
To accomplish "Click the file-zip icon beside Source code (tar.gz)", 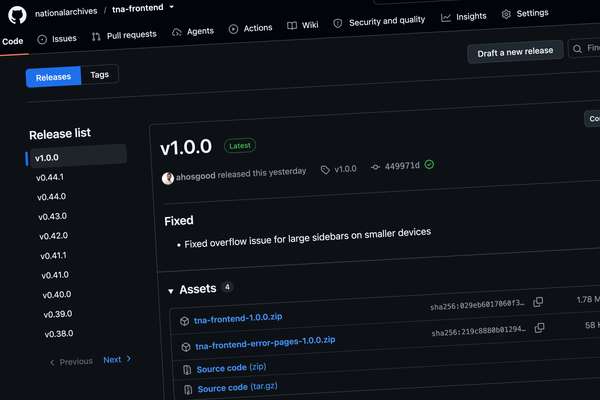I will pyautogui.click(x=188, y=390).
